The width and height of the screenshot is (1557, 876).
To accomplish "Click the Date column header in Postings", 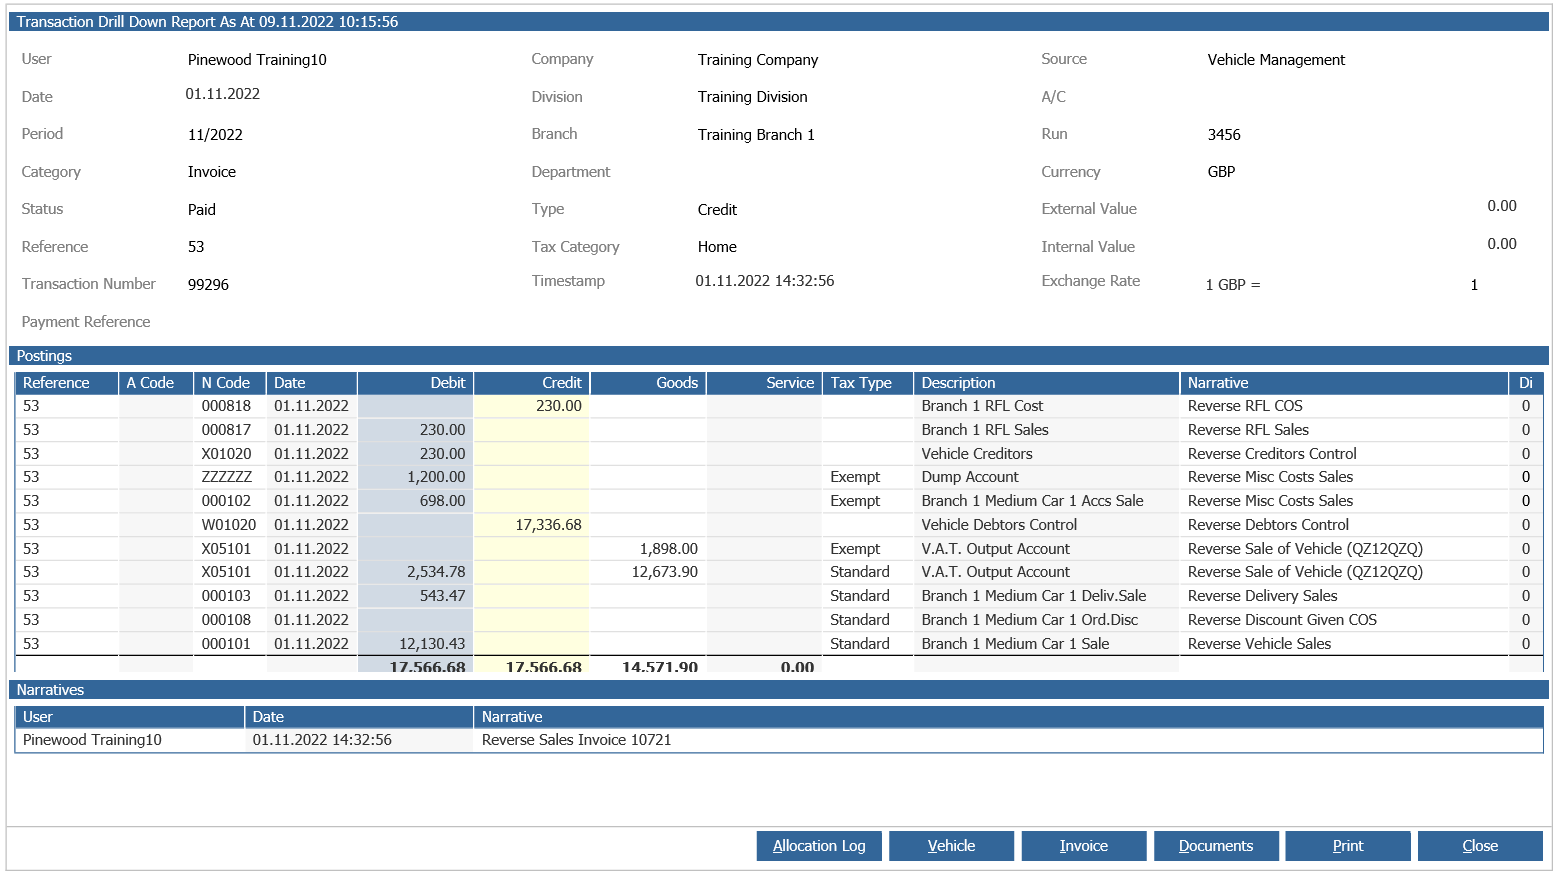I will [311, 383].
